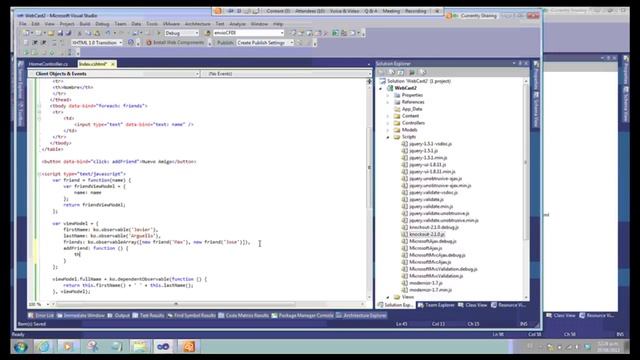640x360 pixels.
Task: Open the Output panel
Action: tap(118, 316)
